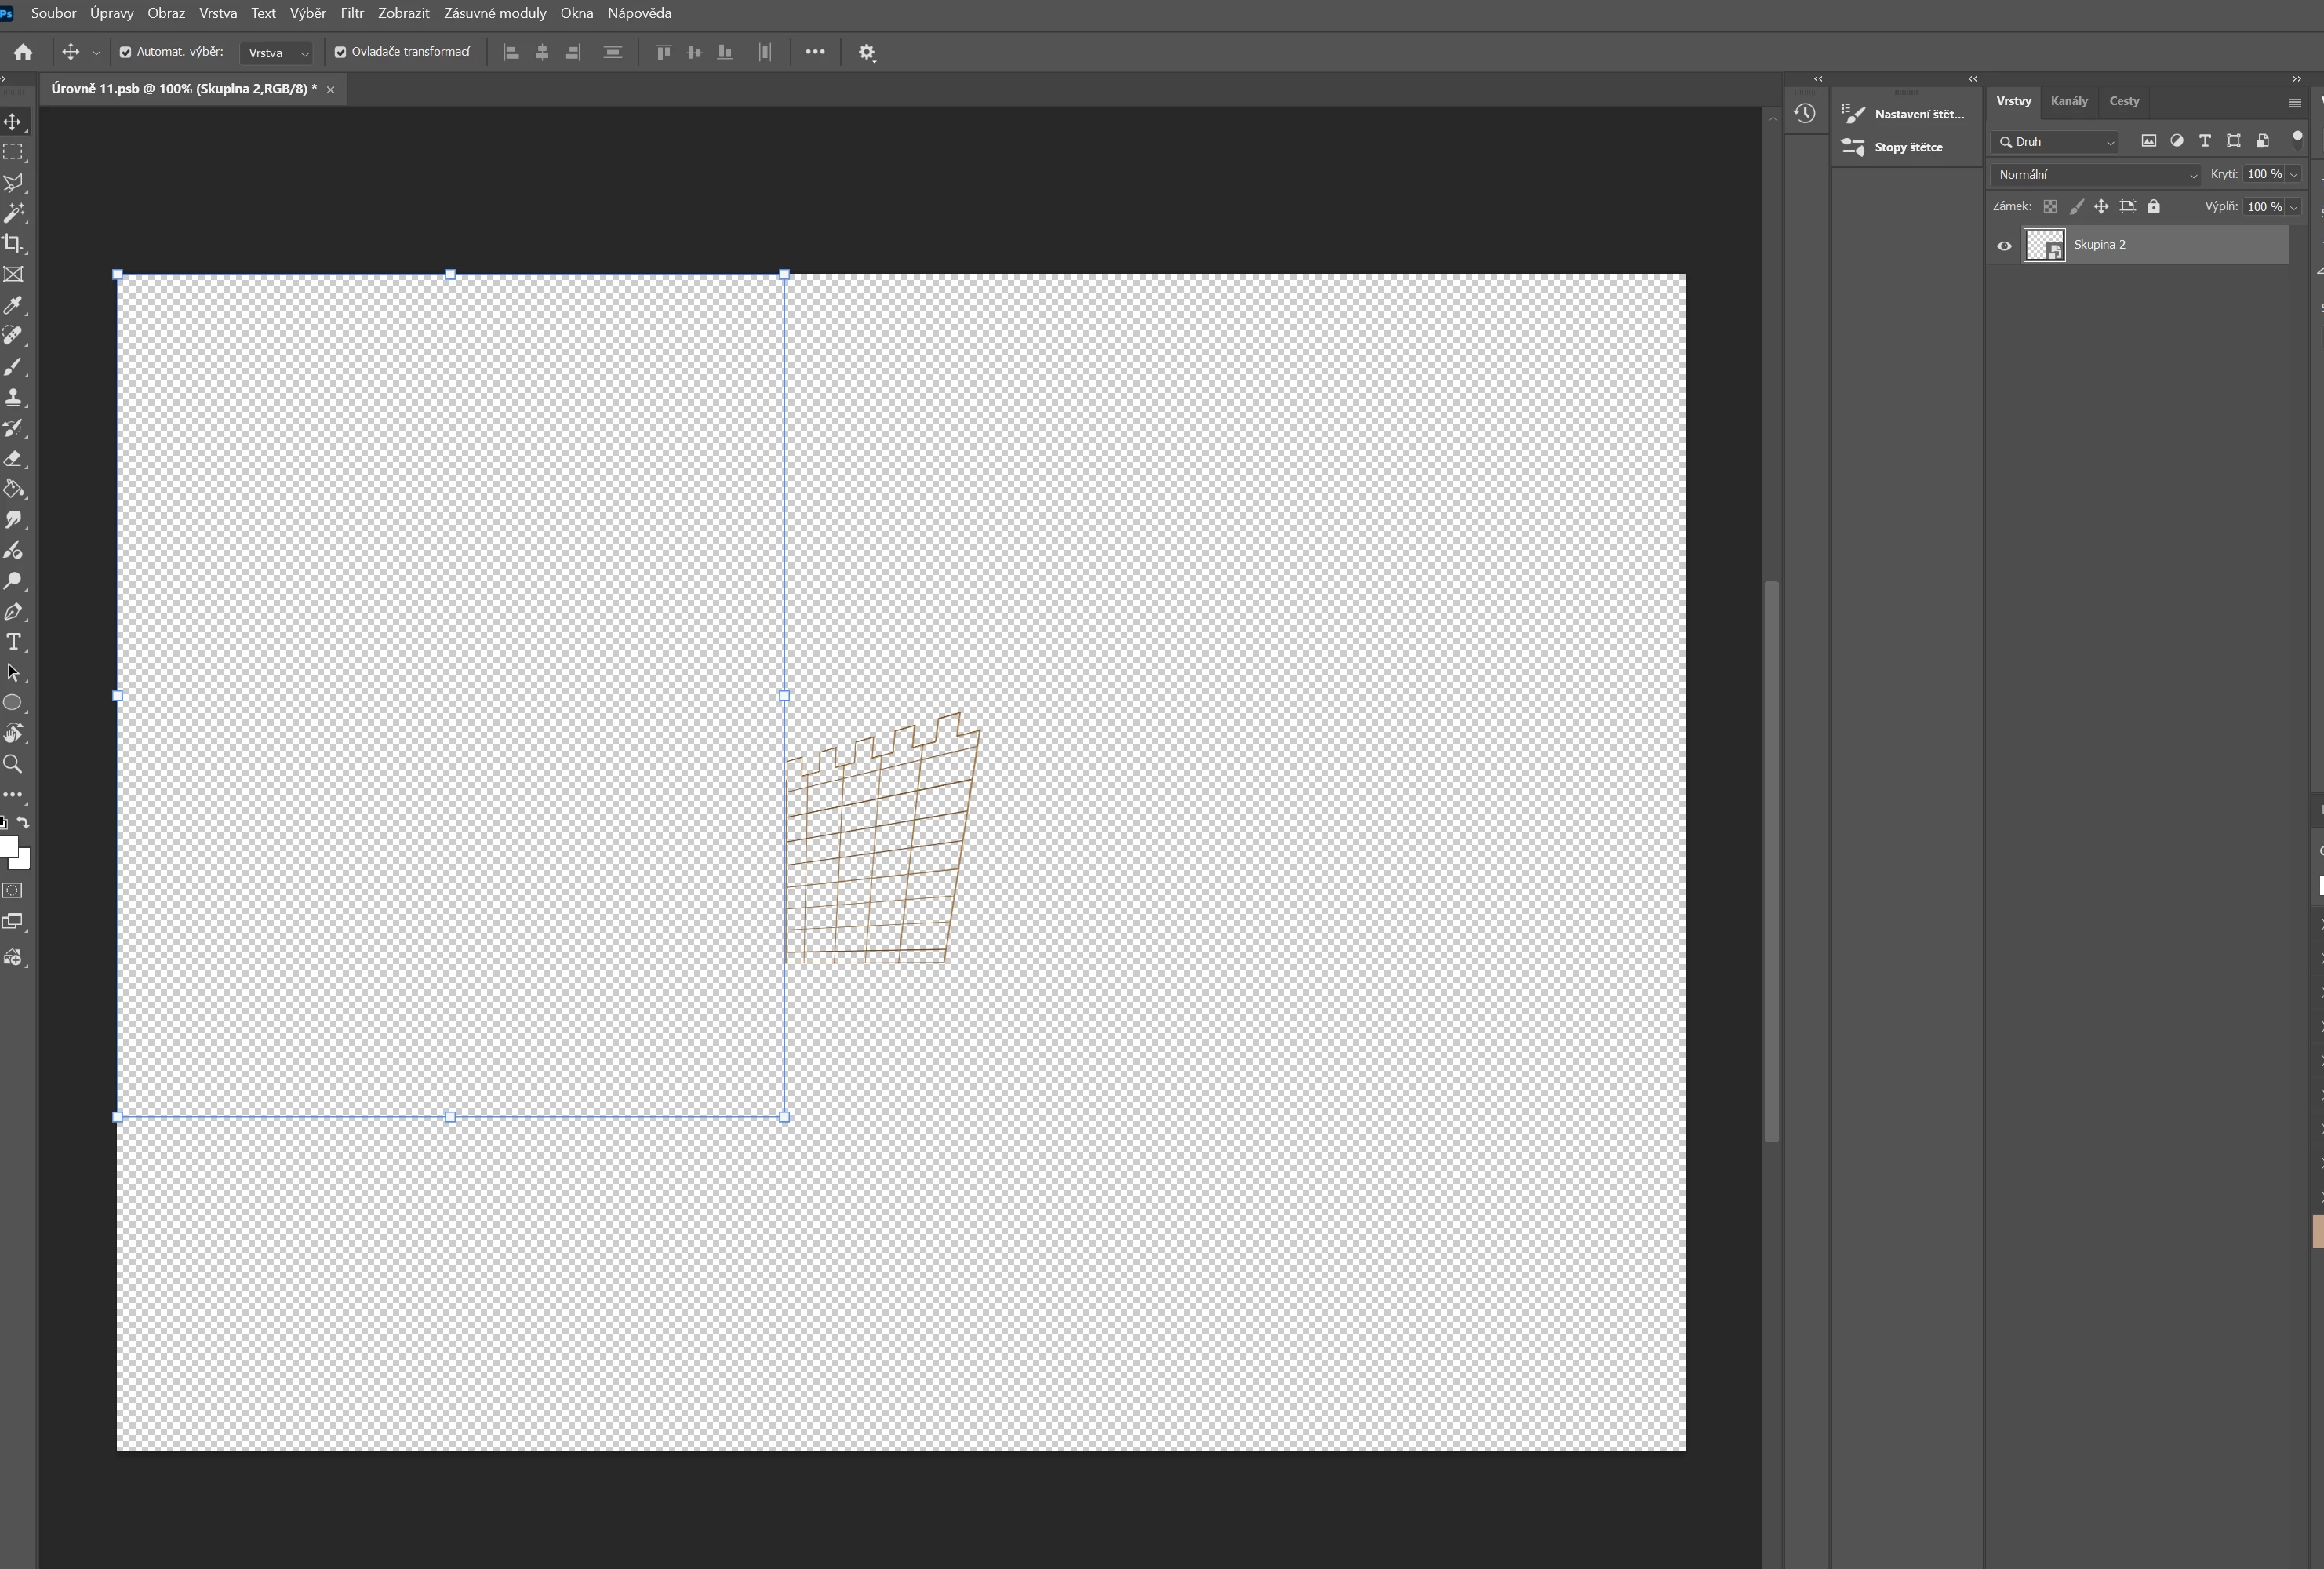Select the Eraser tool
This screenshot has height=1569, width=2324.
13,459
